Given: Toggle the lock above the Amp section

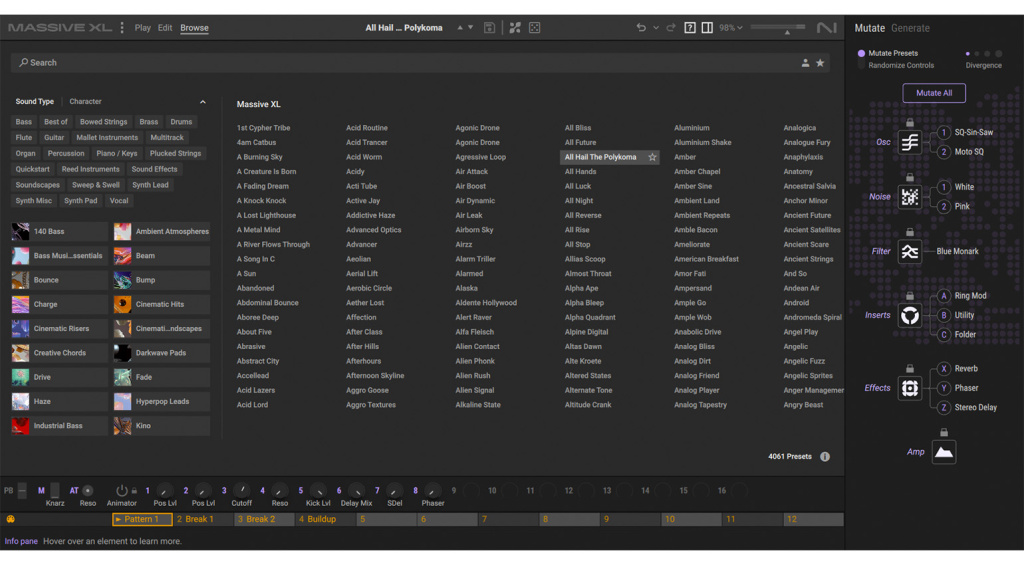Looking at the screenshot, I should pyautogui.click(x=944, y=432).
